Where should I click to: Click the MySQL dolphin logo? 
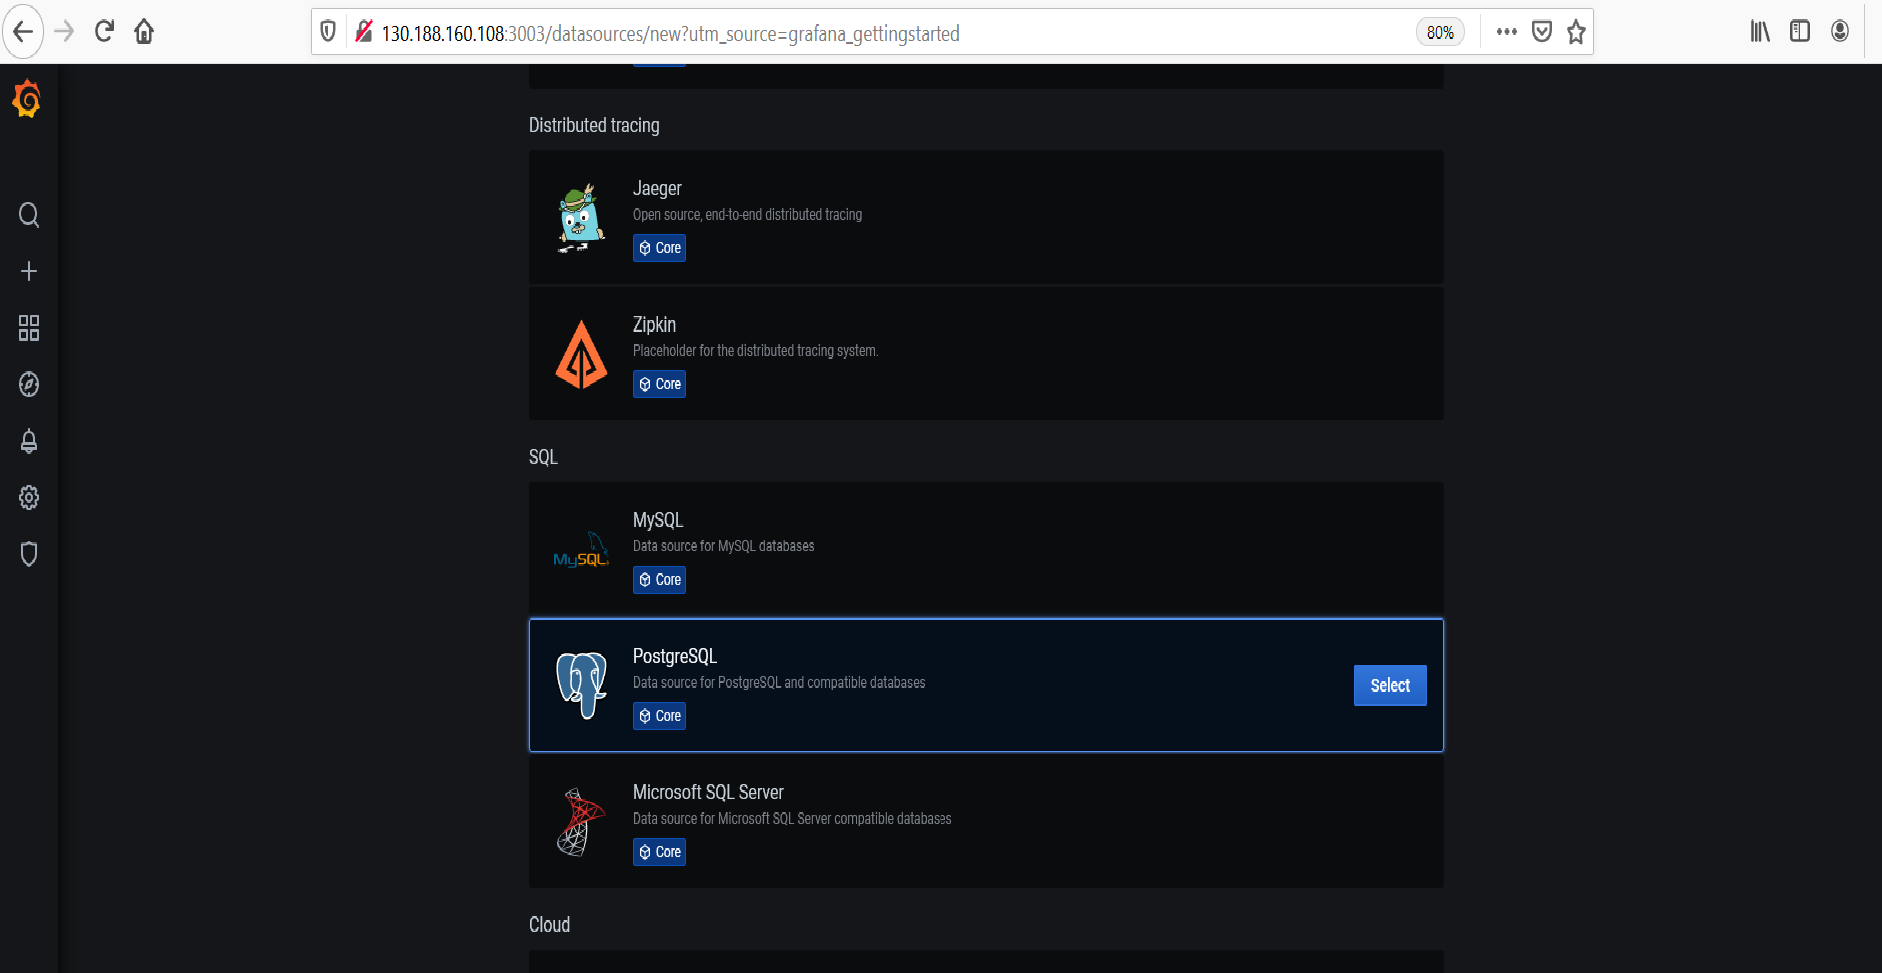coord(581,550)
